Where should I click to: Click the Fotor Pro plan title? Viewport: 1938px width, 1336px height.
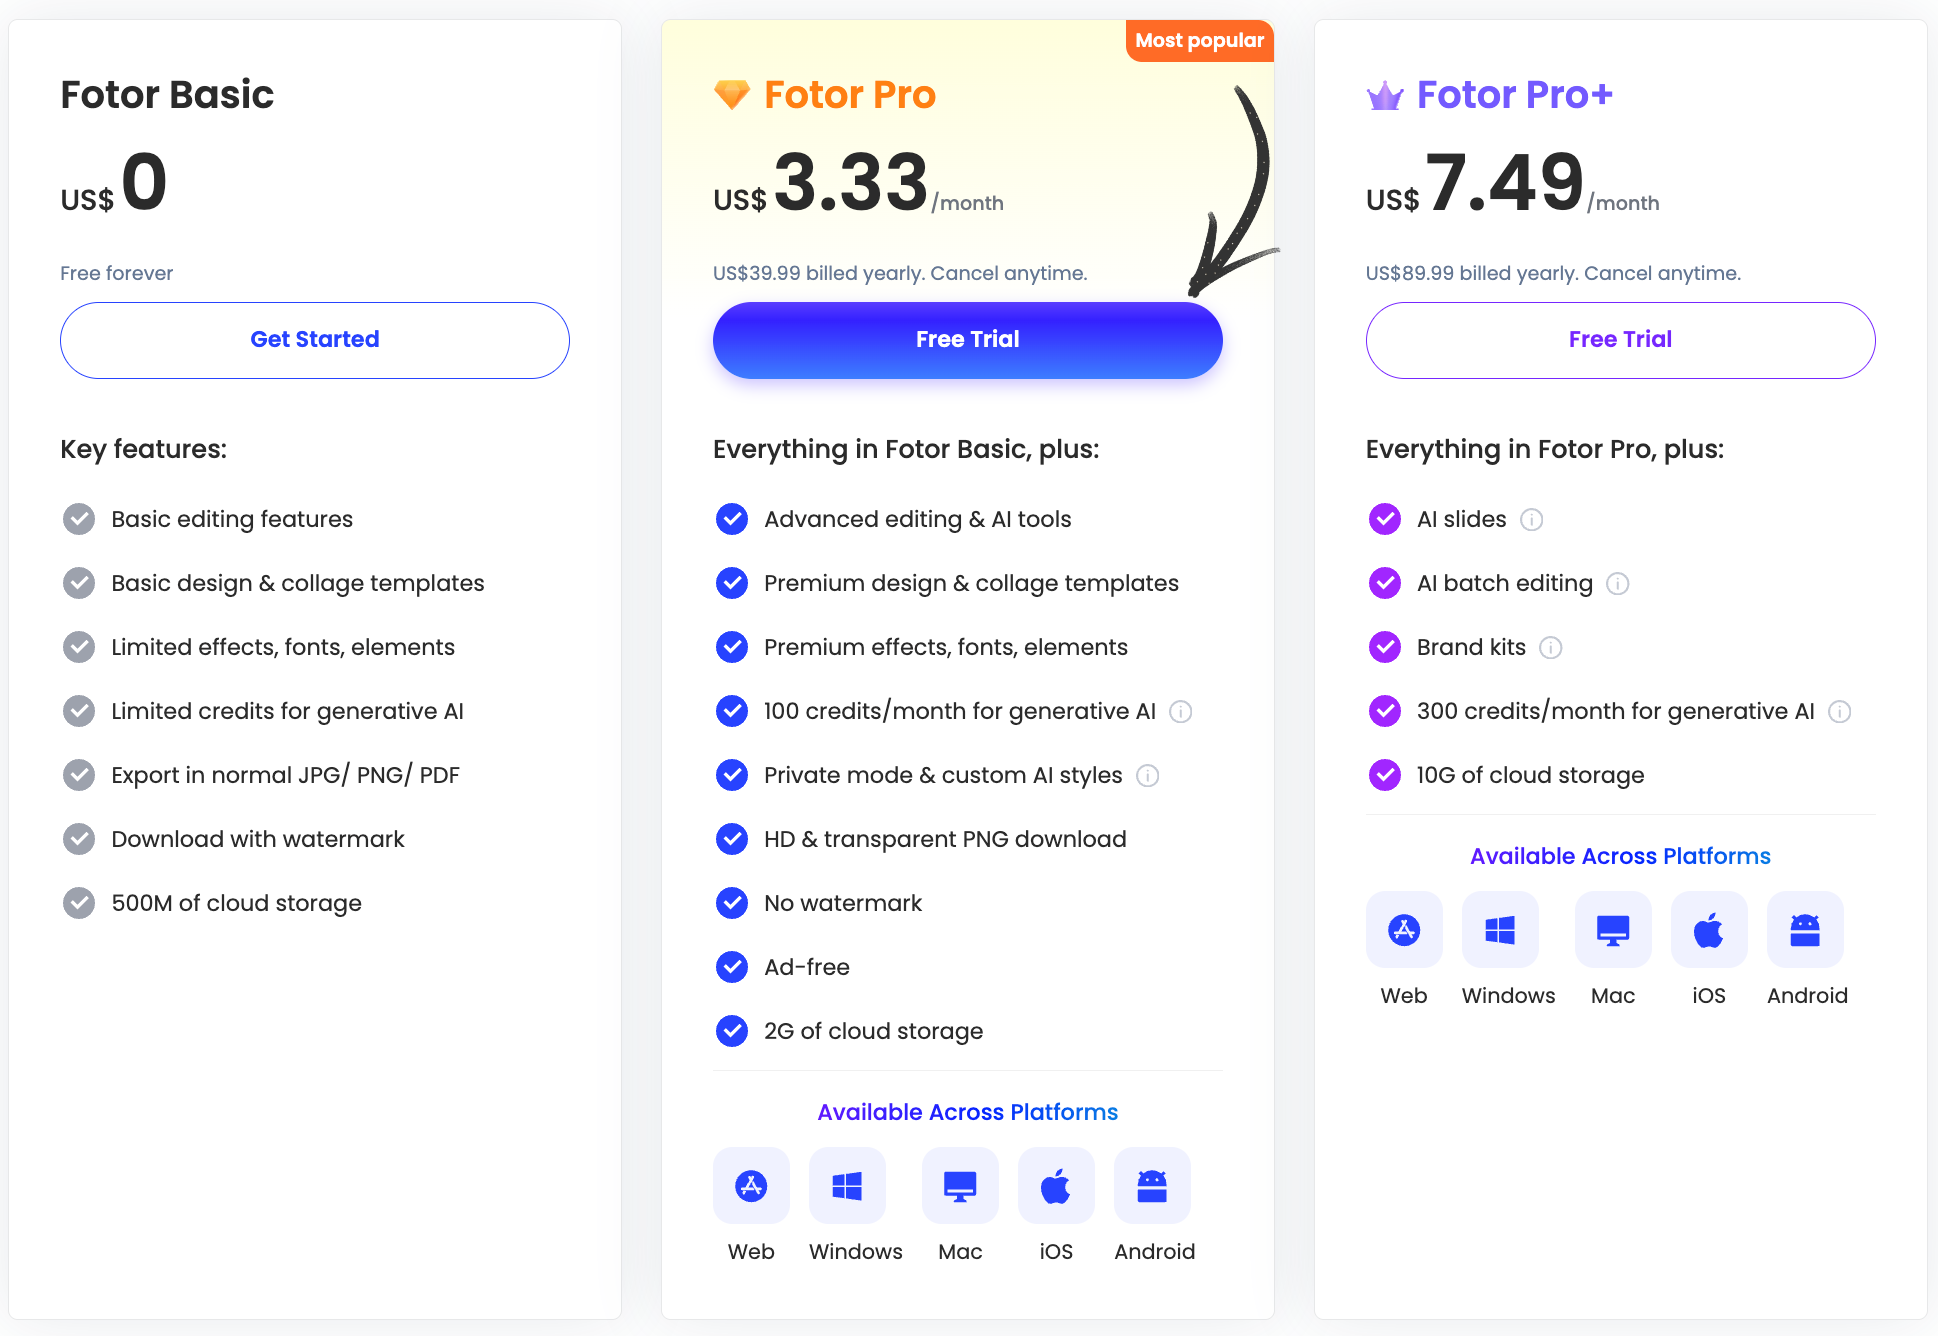[x=850, y=95]
